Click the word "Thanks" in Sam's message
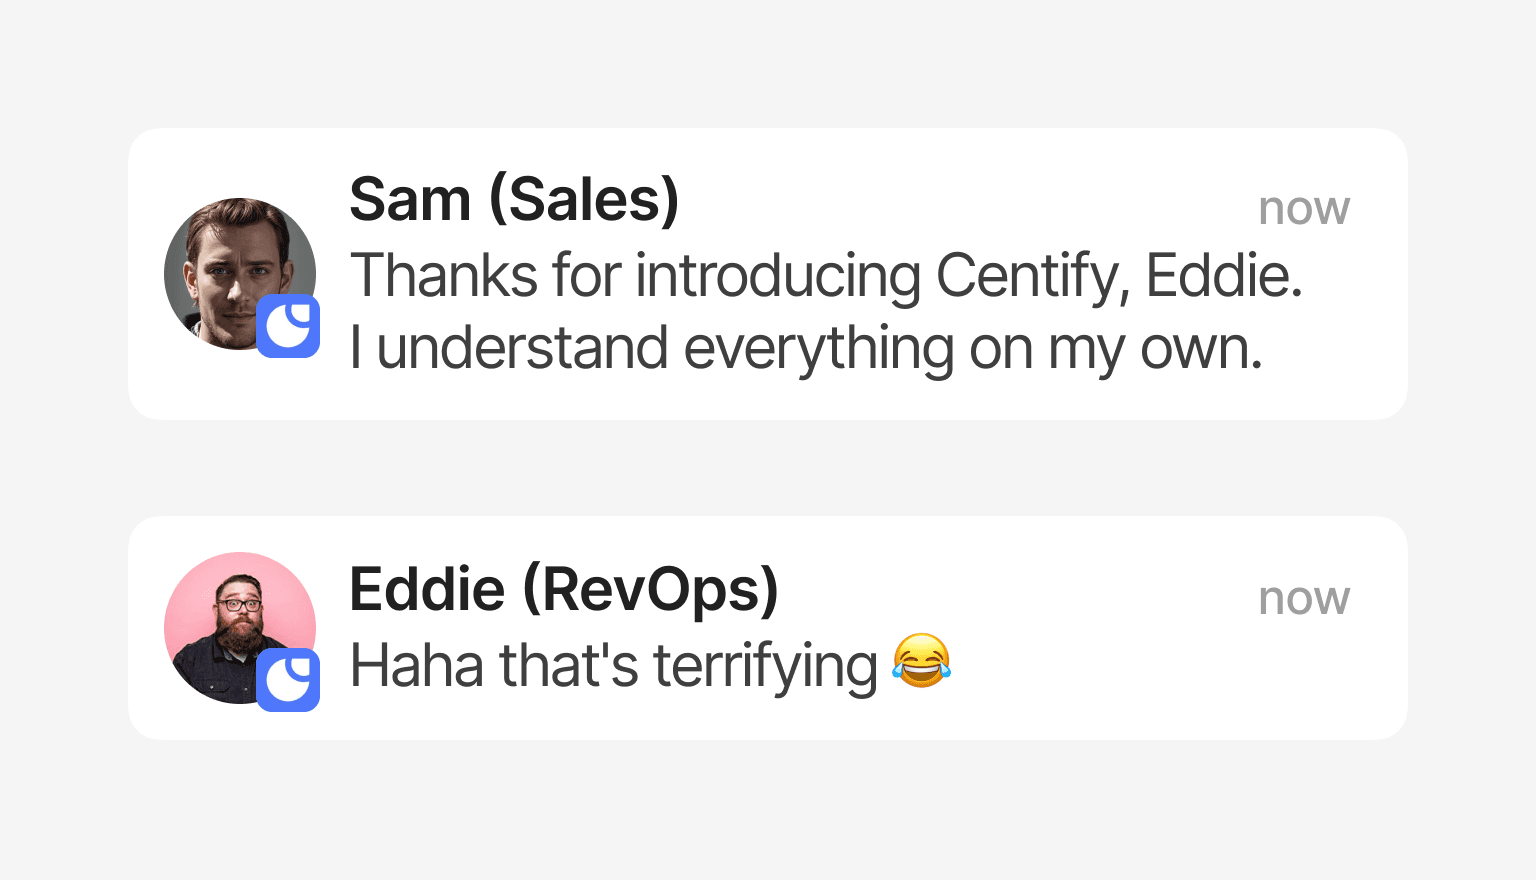Screen dimensions: 1536x880 click(x=444, y=275)
